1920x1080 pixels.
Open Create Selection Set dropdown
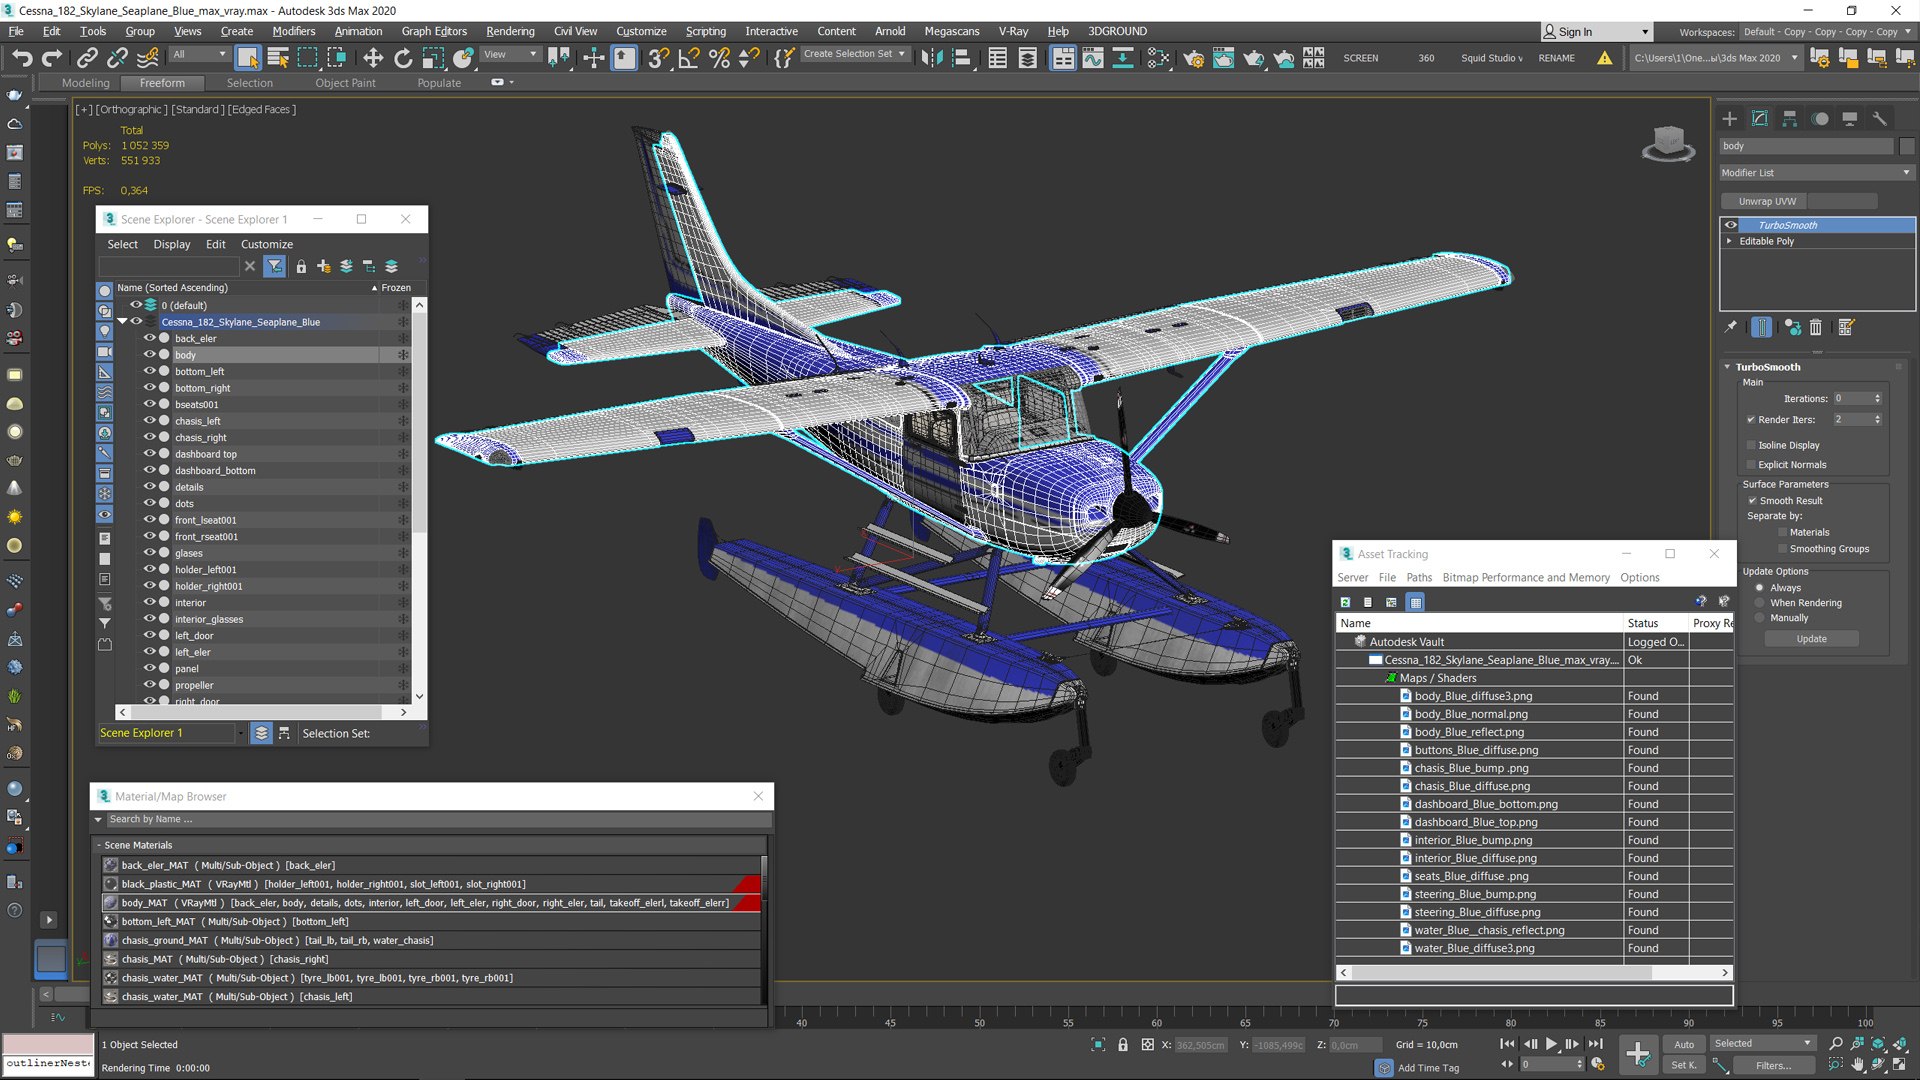(855, 54)
